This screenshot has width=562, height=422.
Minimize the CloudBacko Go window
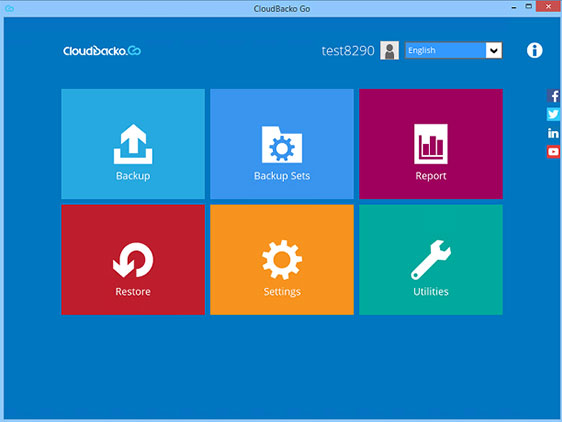(514, 7)
